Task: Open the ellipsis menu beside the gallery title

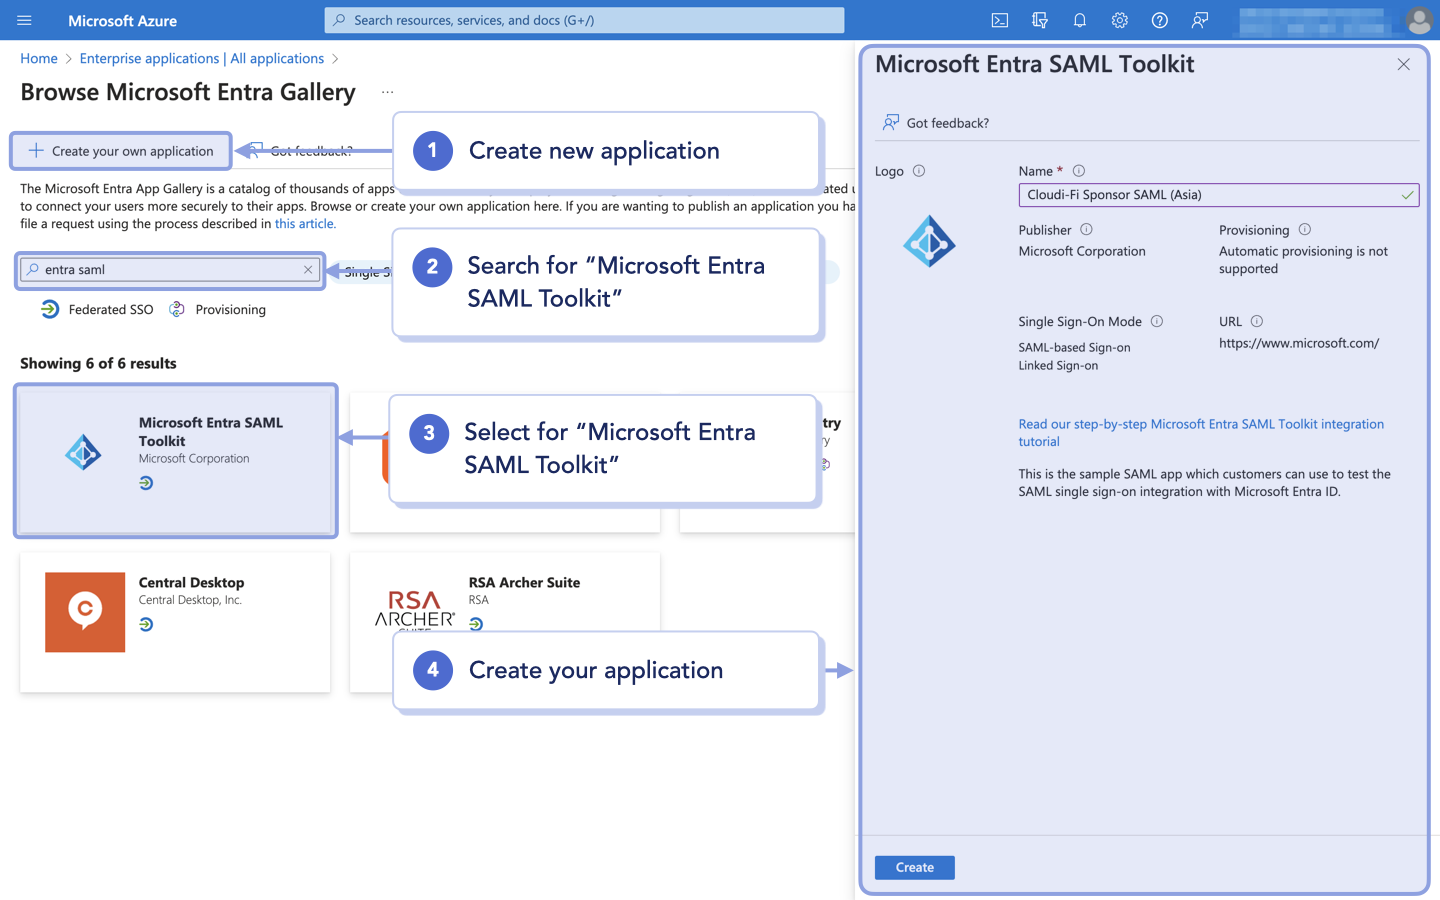Action: coord(387,92)
